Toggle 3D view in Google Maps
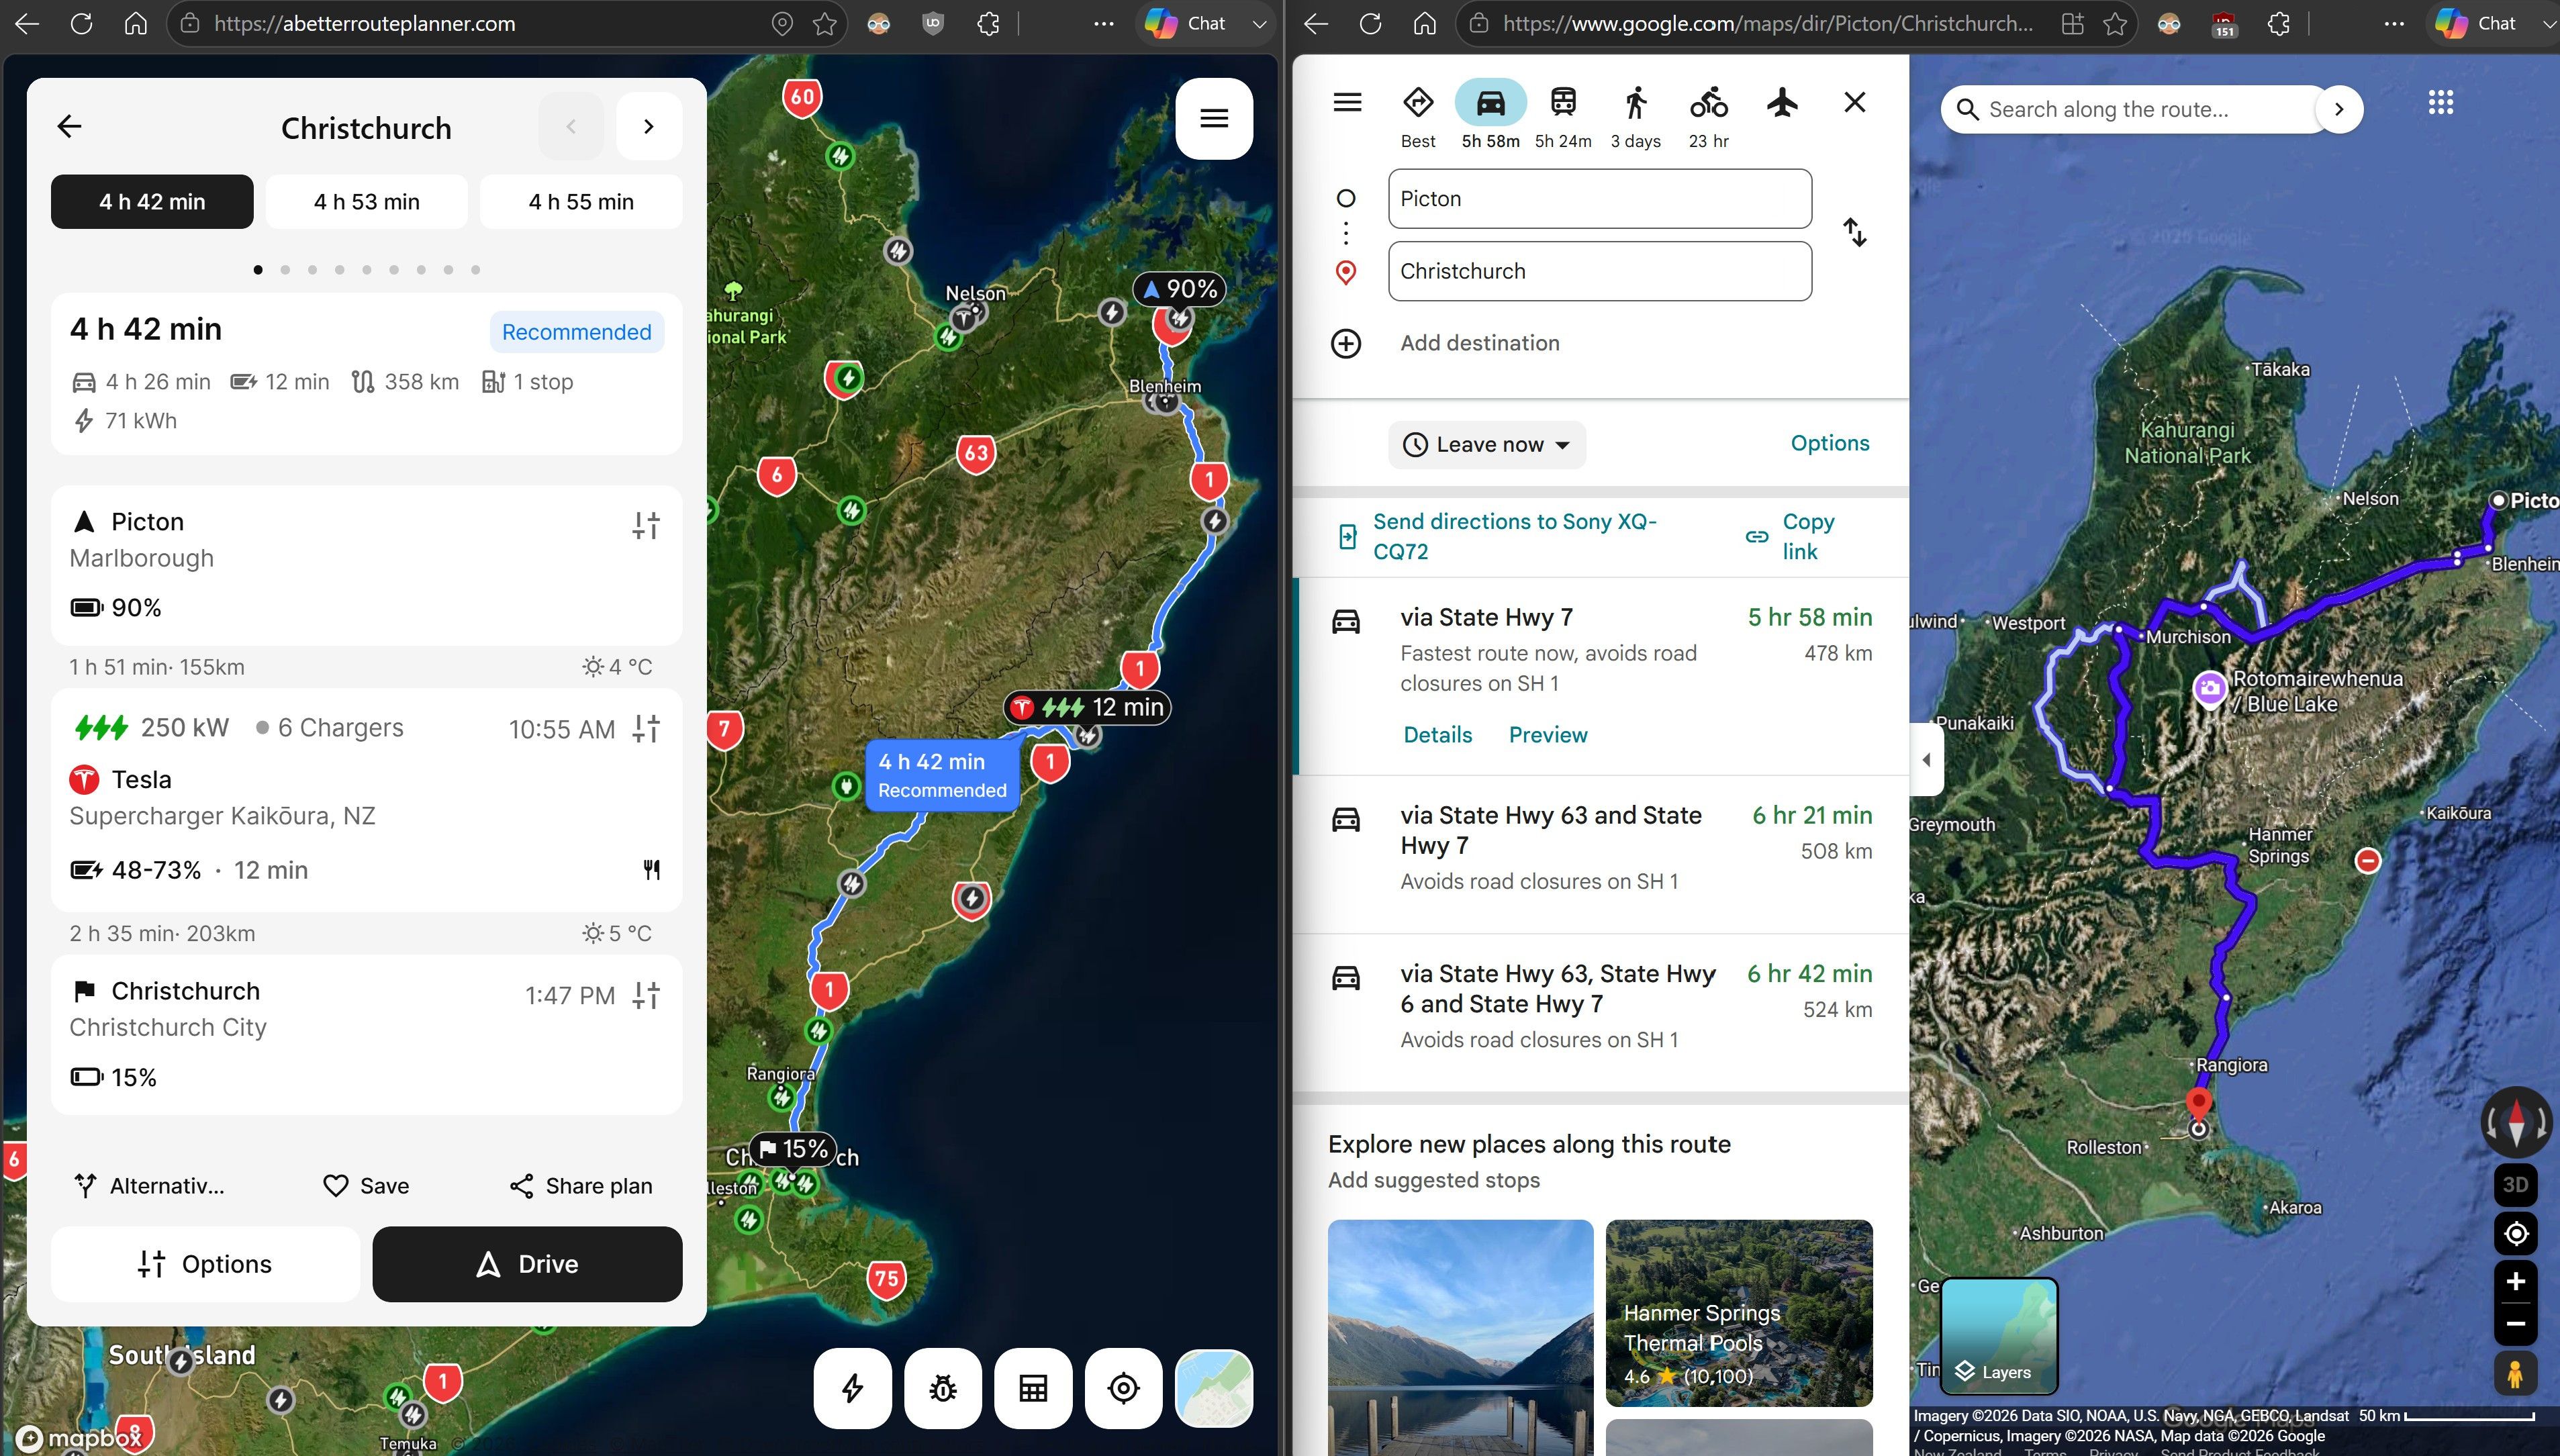Screen dimensions: 2560x1456 pos(2515,1185)
